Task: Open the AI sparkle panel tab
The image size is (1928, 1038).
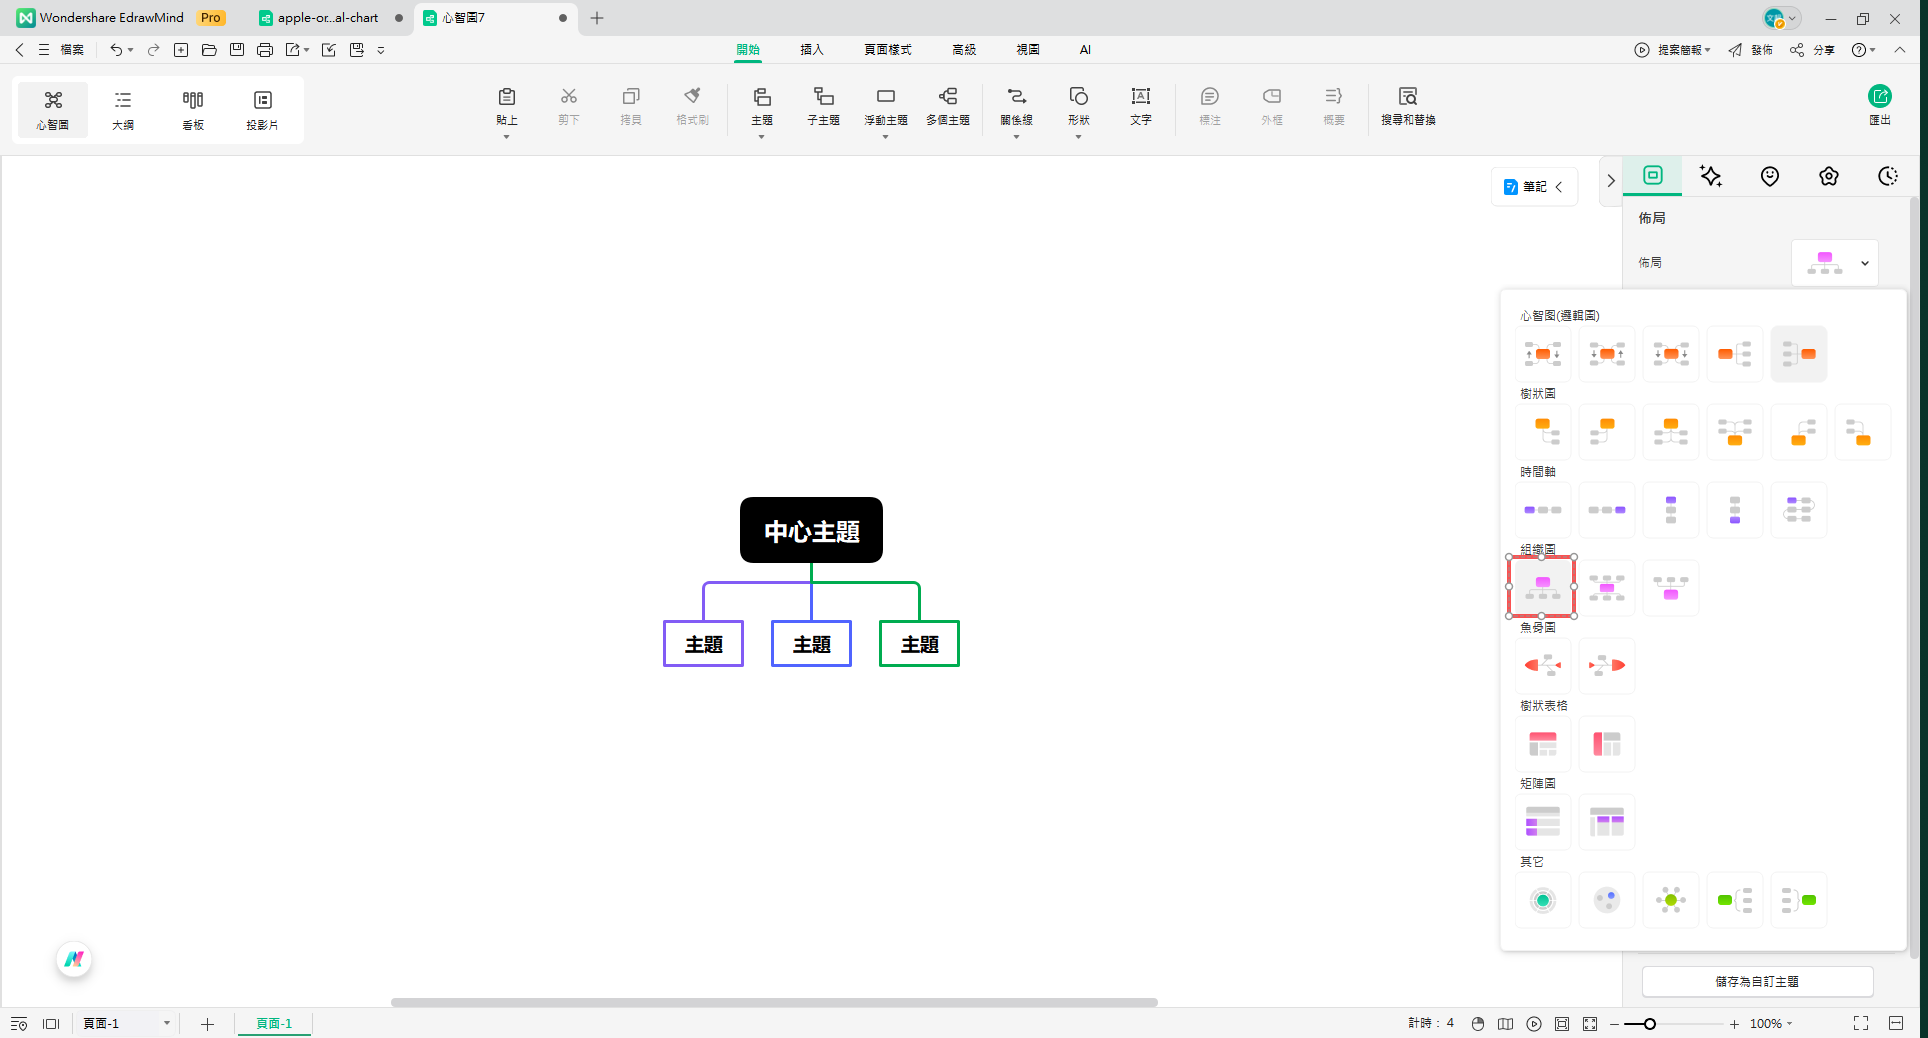Action: point(1711,176)
